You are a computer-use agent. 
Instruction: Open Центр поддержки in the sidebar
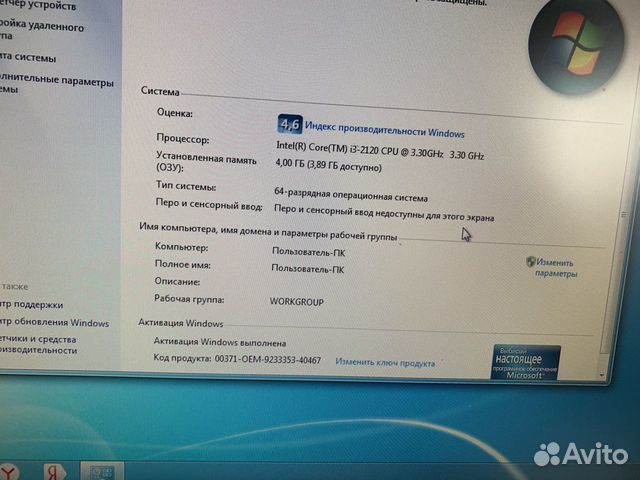[x=31, y=304]
